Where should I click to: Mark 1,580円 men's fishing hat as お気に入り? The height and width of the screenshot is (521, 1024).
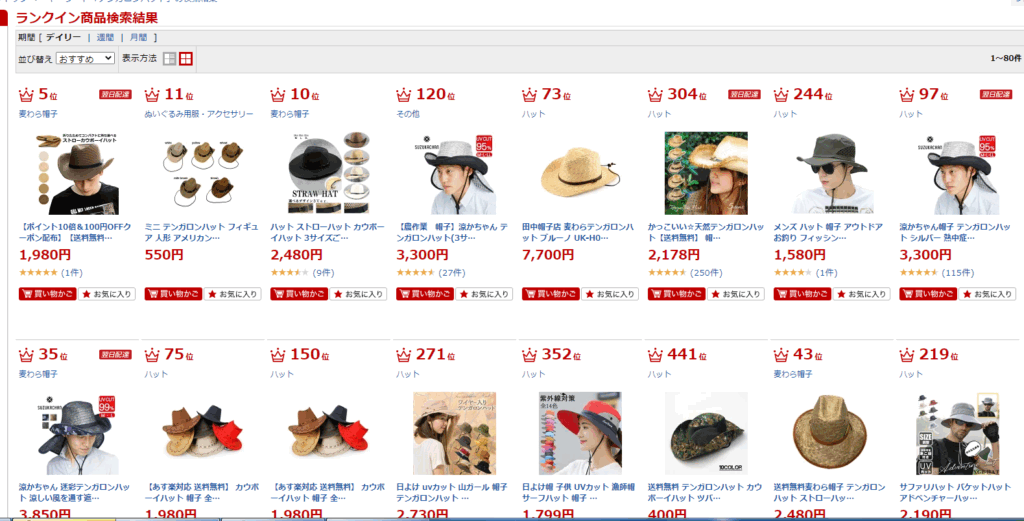tap(861, 294)
